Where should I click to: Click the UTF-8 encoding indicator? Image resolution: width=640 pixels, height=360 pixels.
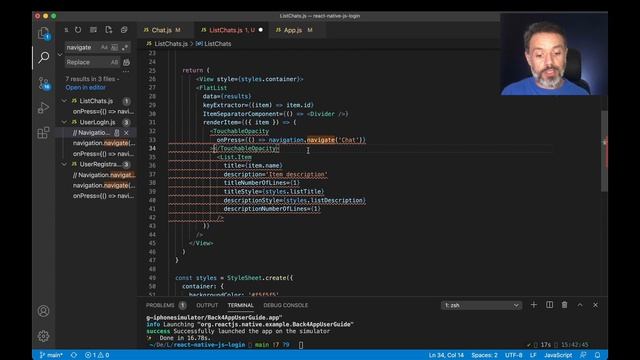click(513, 355)
